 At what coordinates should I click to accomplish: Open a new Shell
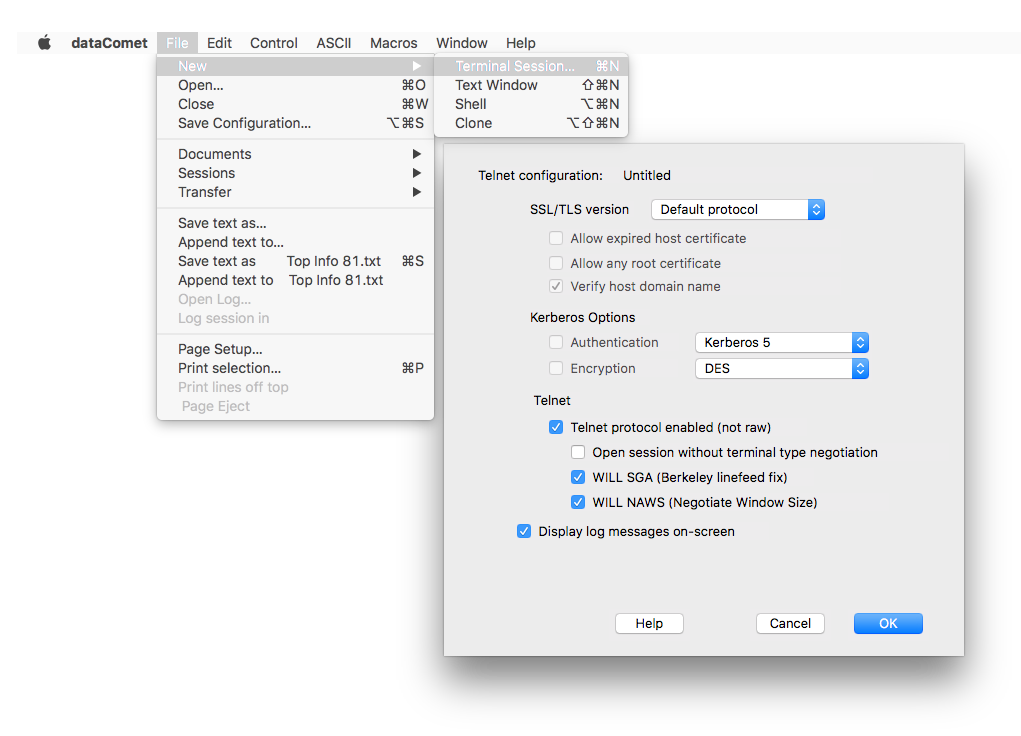pos(531,104)
